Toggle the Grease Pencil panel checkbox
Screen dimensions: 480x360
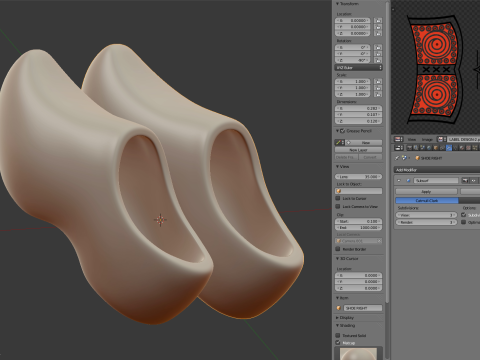[343, 131]
